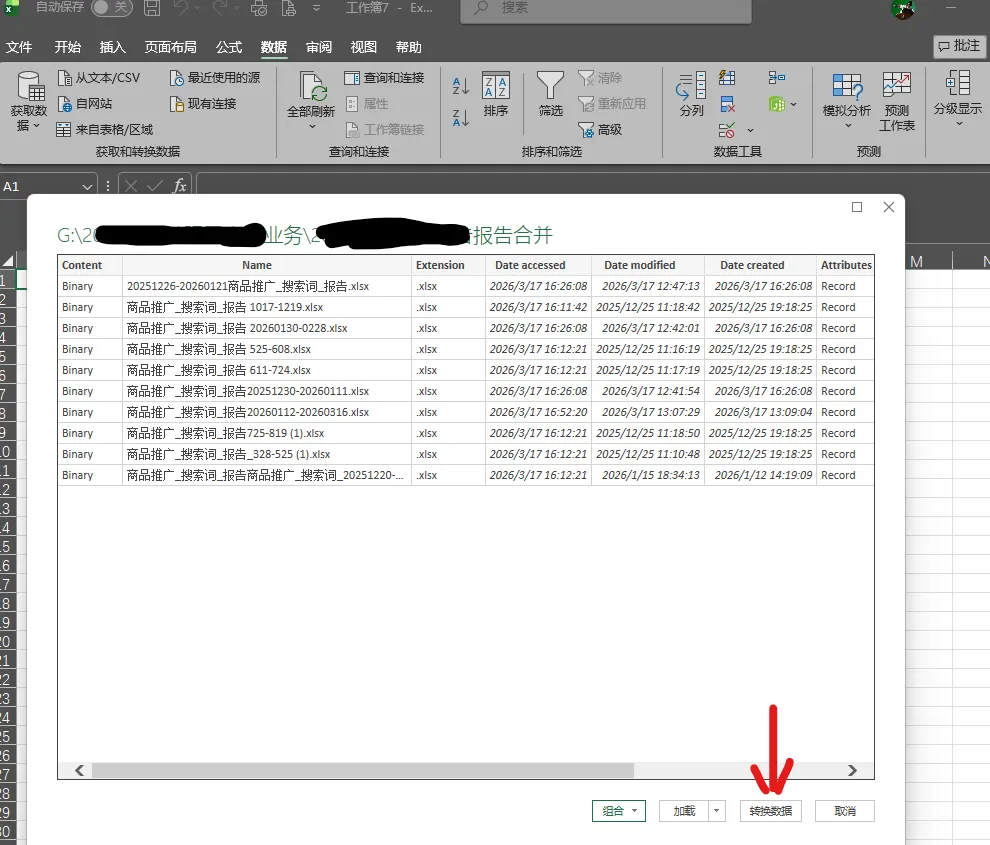Expand the Name Box dropdown next to A1
The height and width of the screenshot is (845, 990).
click(87, 186)
